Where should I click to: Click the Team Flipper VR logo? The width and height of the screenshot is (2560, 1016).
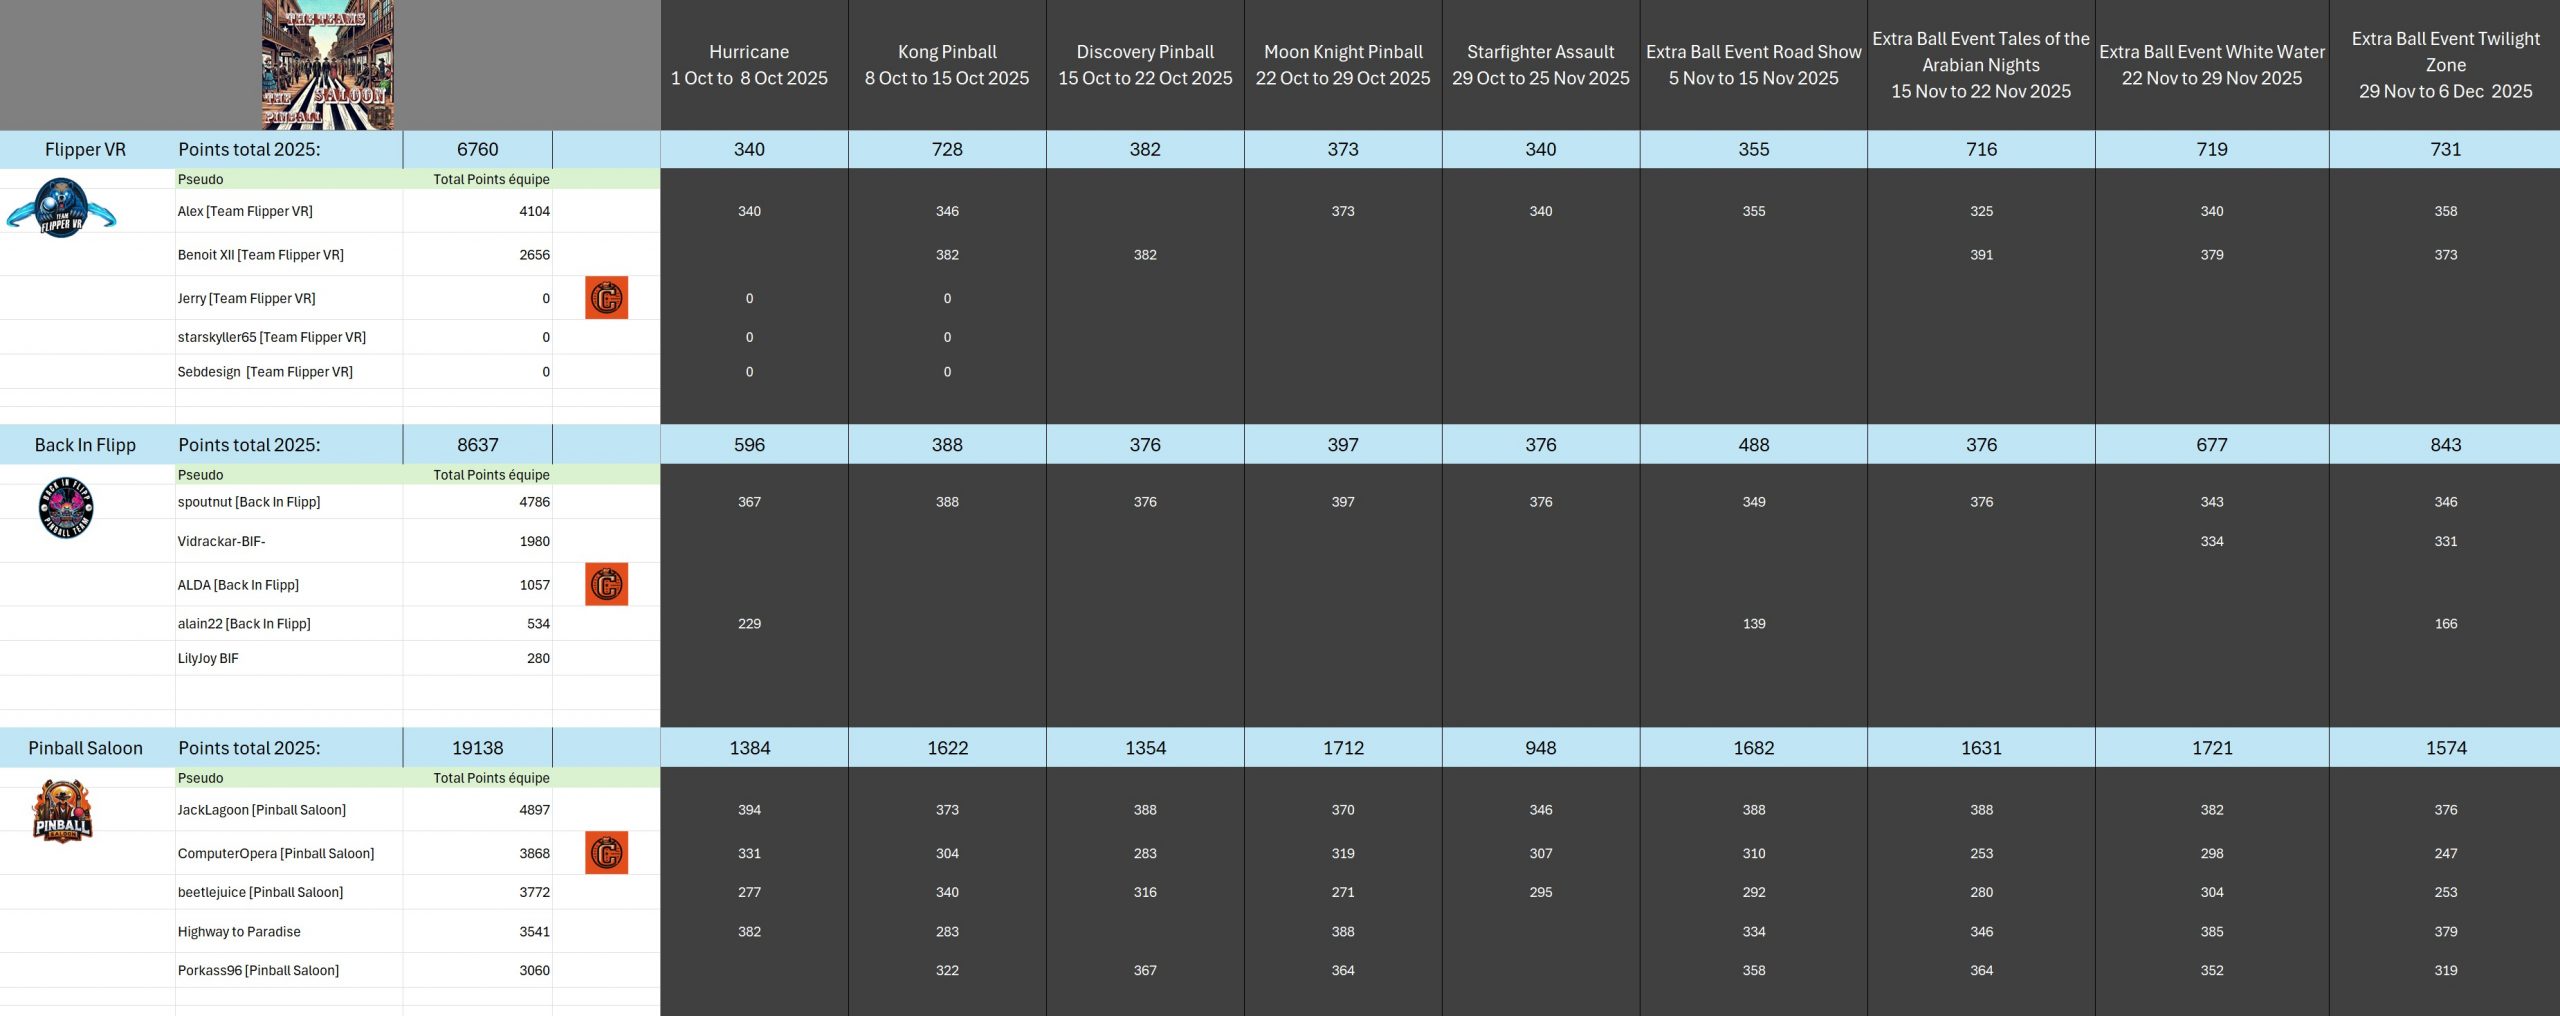point(61,208)
